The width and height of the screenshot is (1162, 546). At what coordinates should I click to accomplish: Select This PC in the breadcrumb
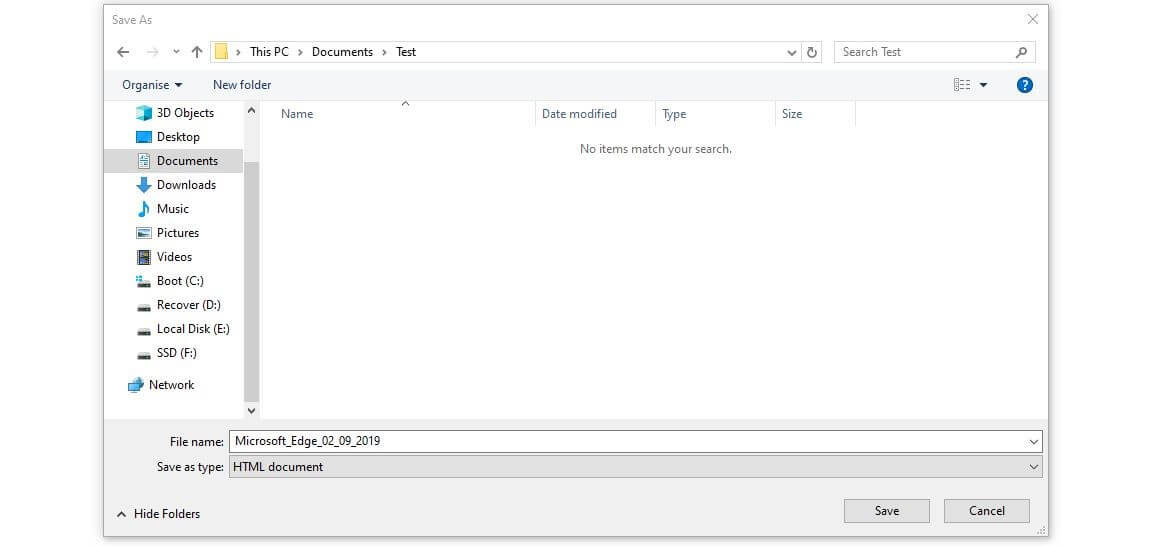tap(269, 52)
